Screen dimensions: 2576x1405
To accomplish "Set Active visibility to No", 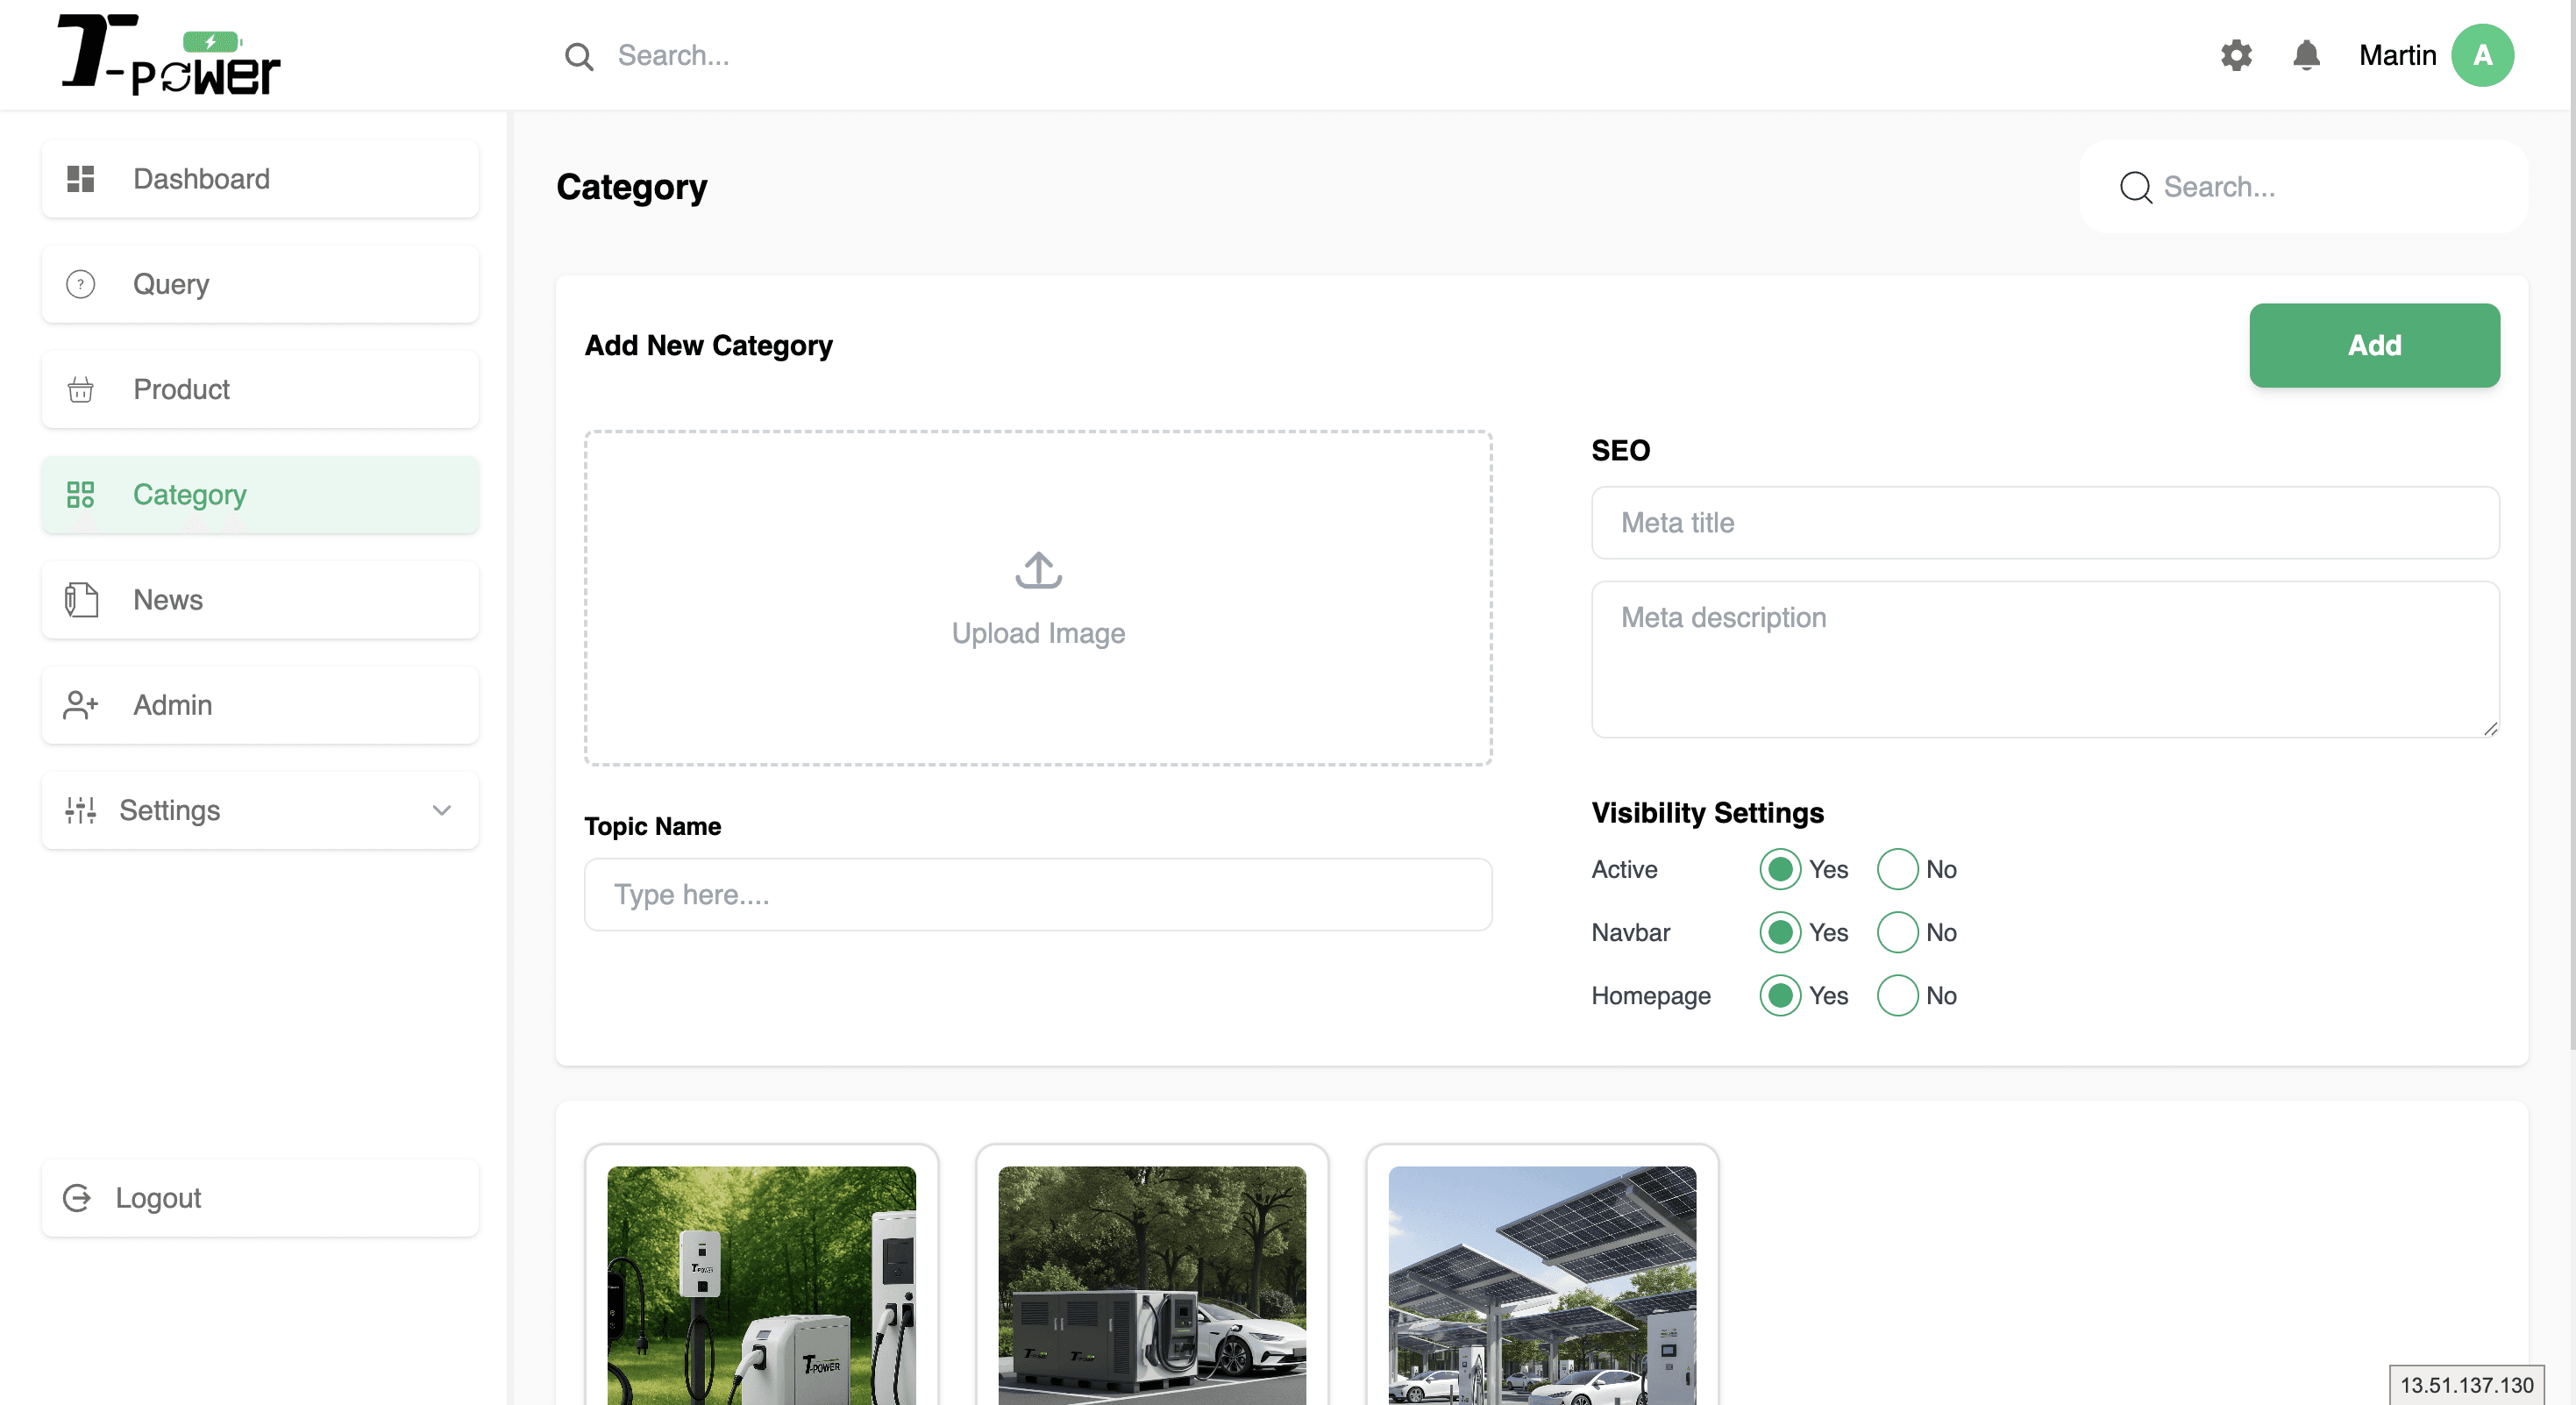I will (x=1898, y=869).
